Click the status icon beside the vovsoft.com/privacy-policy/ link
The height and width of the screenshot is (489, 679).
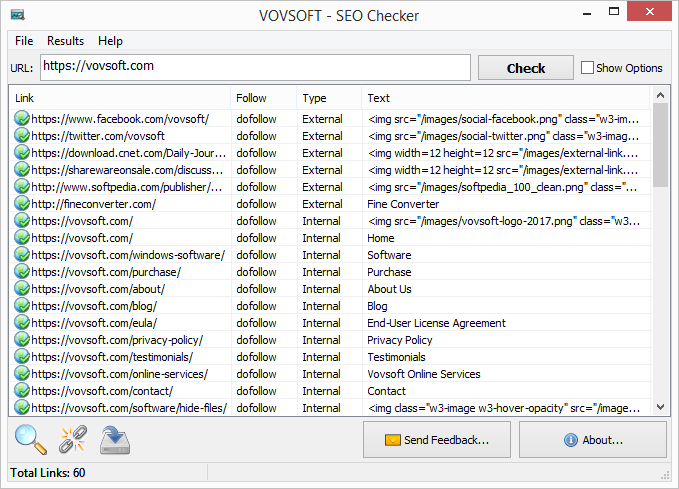coord(22,339)
